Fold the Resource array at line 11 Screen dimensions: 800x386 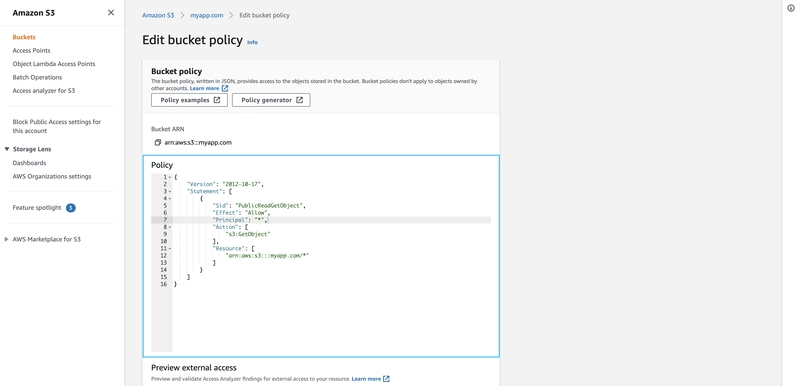170,248
